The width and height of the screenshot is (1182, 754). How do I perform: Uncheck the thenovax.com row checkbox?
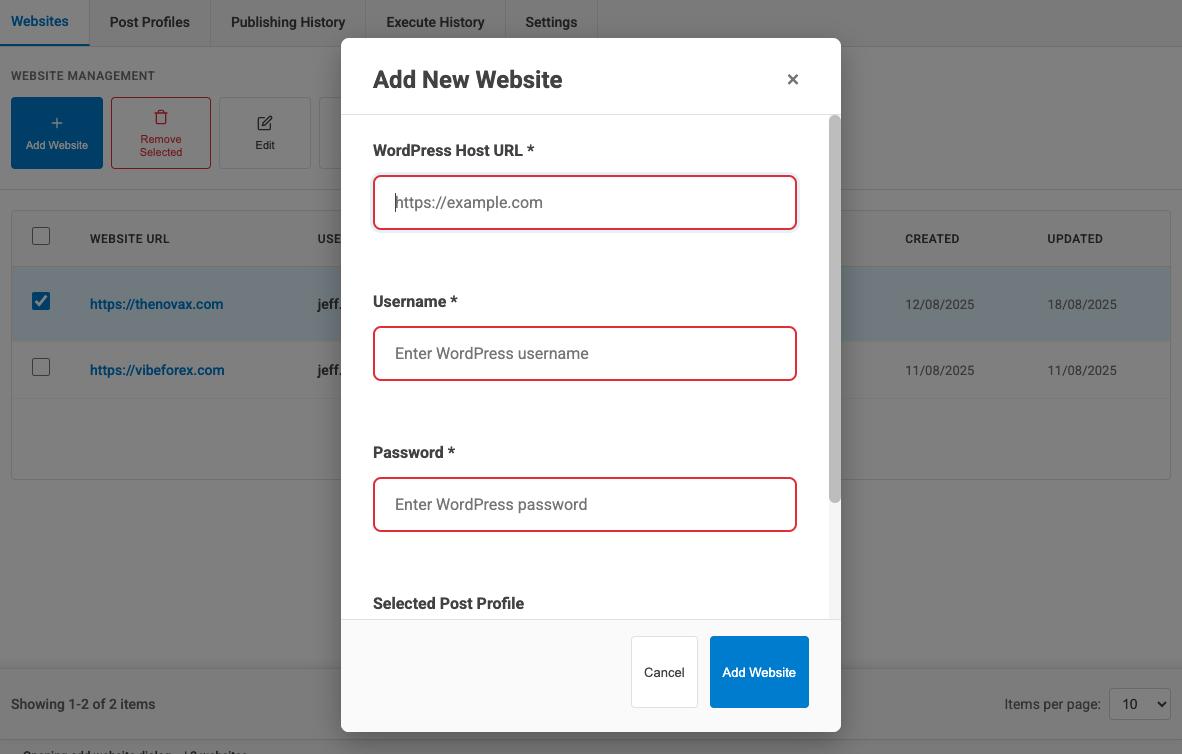(x=41, y=302)
